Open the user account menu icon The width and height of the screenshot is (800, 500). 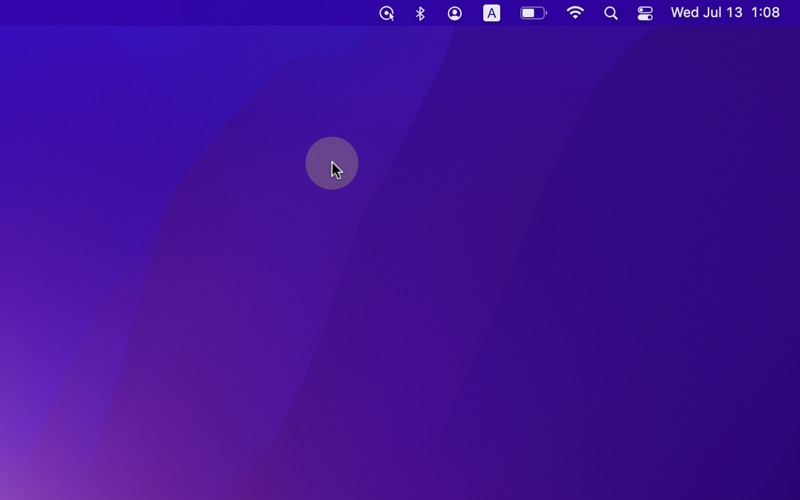(x=455, y=13)
